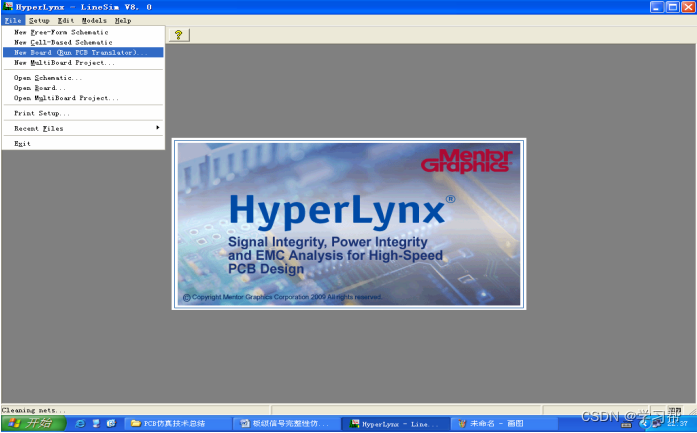Switch to PCB仿真技术总结 folder in taskbar

[177, 424]
